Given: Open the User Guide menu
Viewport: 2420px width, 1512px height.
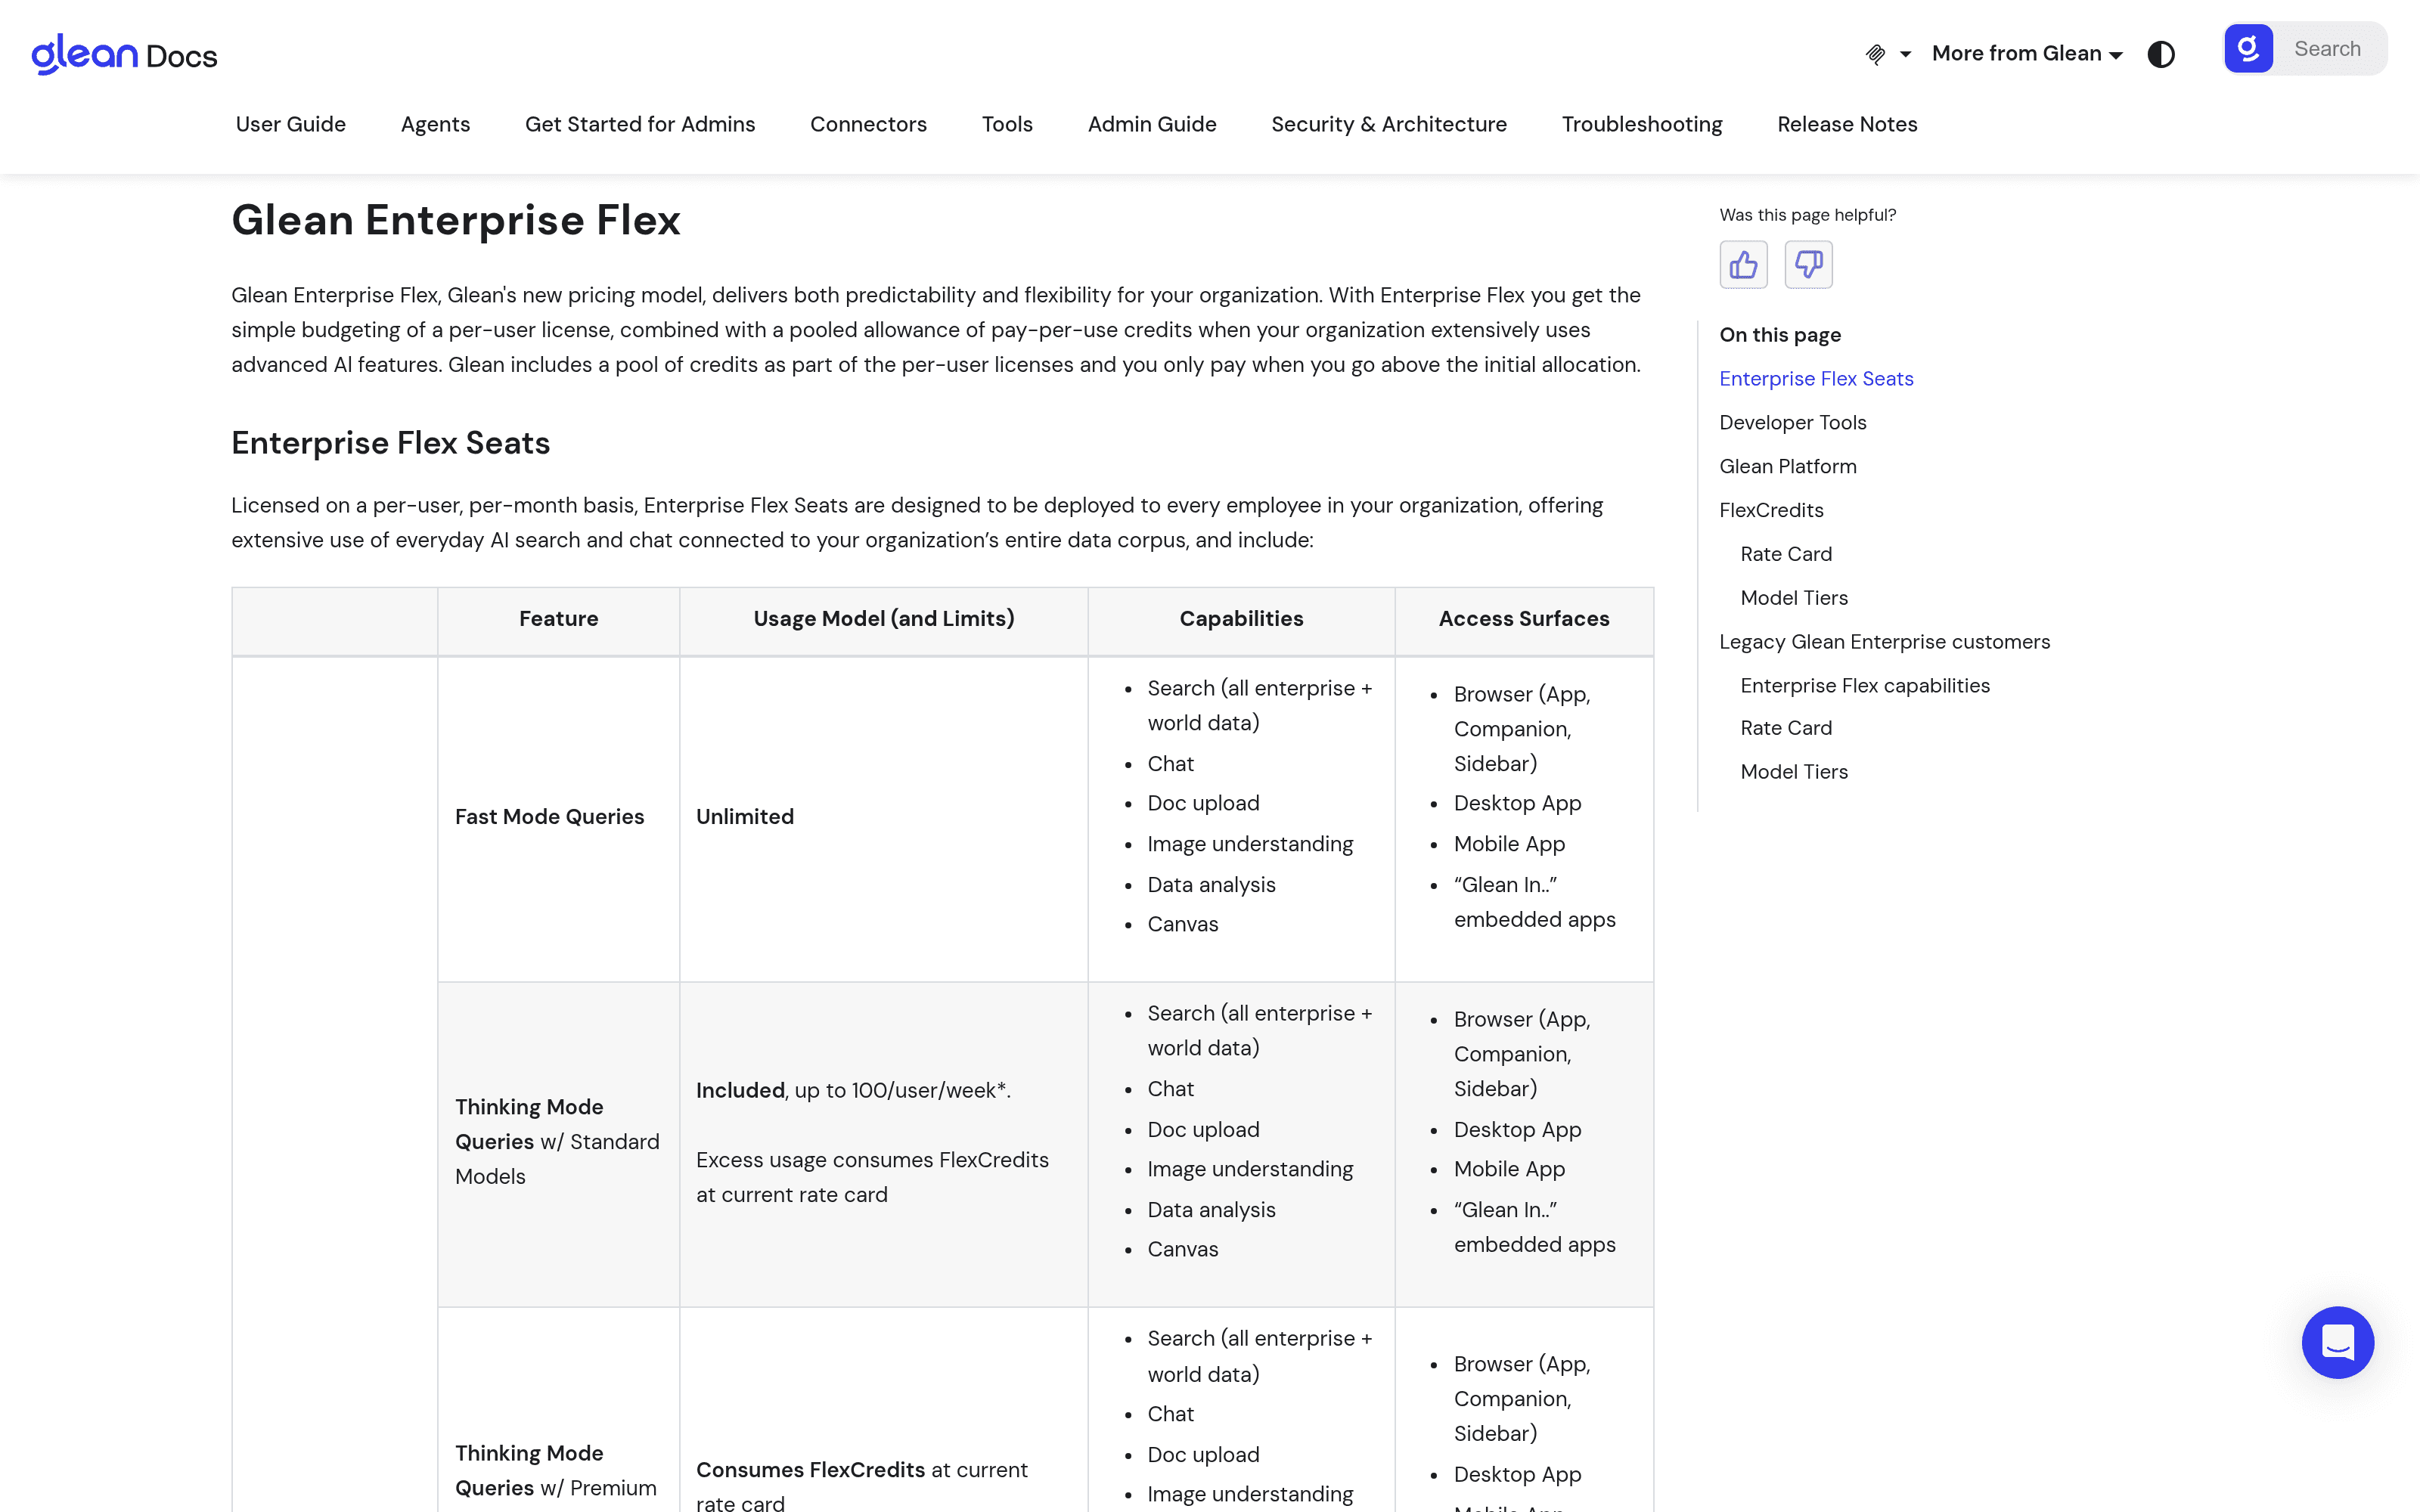Looking at the screenshot, I should (x=291, y=124).
